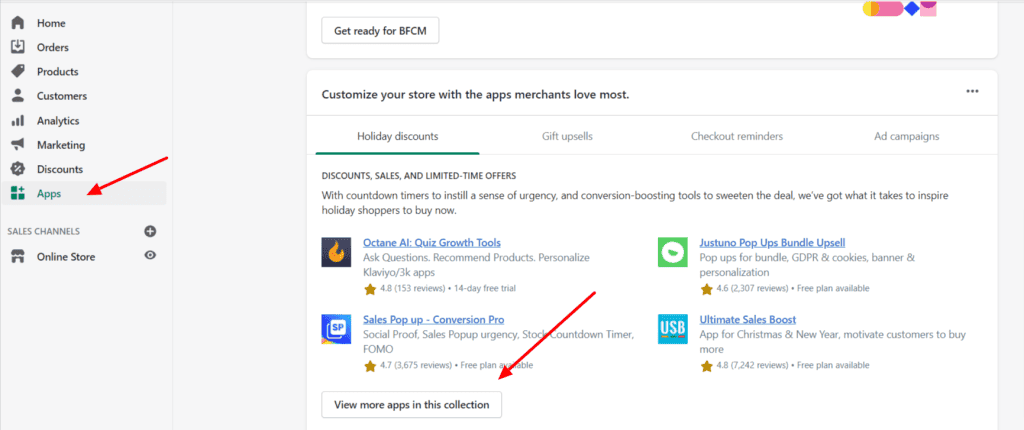Click the Customers person icon
Image resolution: width=1024 pixels, height=430 pixels.
point(18,95)
